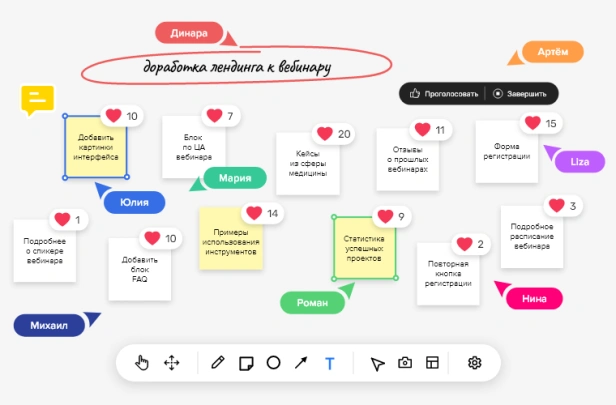Toggle heart on Форма регистрации card
Screen dimensions: 616x405
[x=532, y=123]
